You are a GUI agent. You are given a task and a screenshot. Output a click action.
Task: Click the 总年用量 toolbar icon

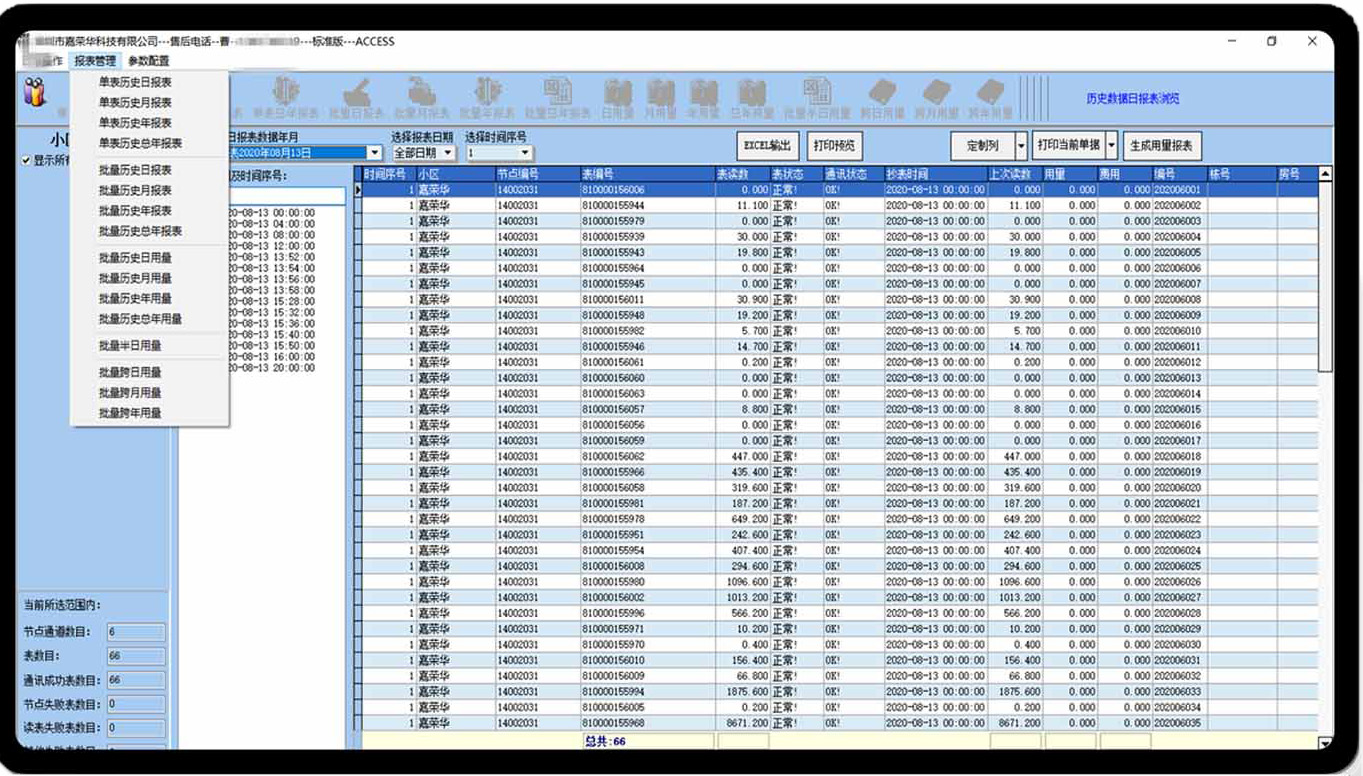point(751,98)
